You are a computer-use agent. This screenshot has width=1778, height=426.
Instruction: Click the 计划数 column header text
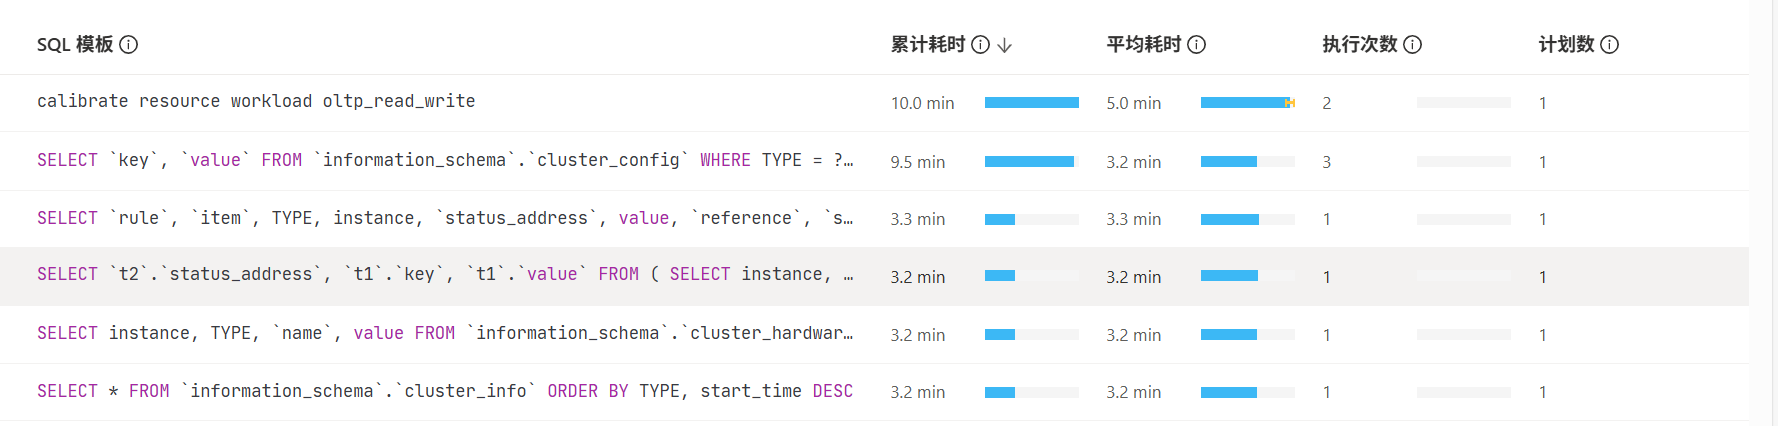[x=1566, y=44]
